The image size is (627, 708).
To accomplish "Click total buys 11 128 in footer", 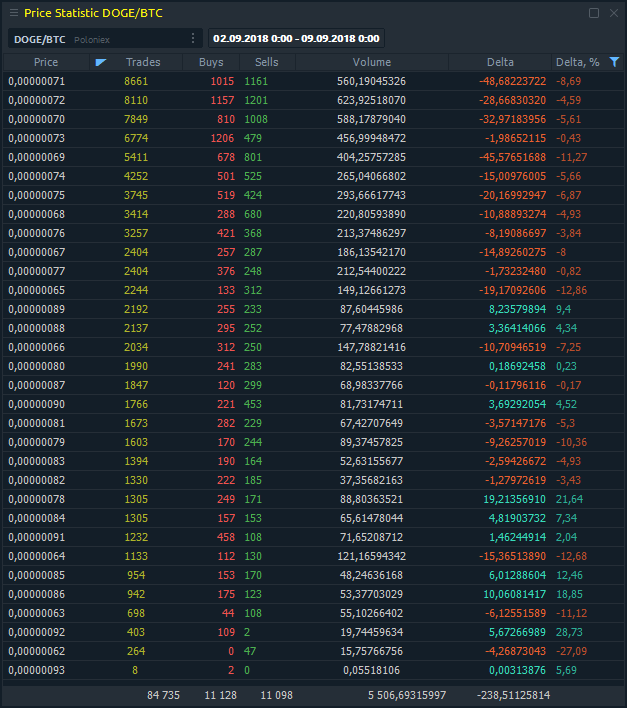I will (221, 695).
